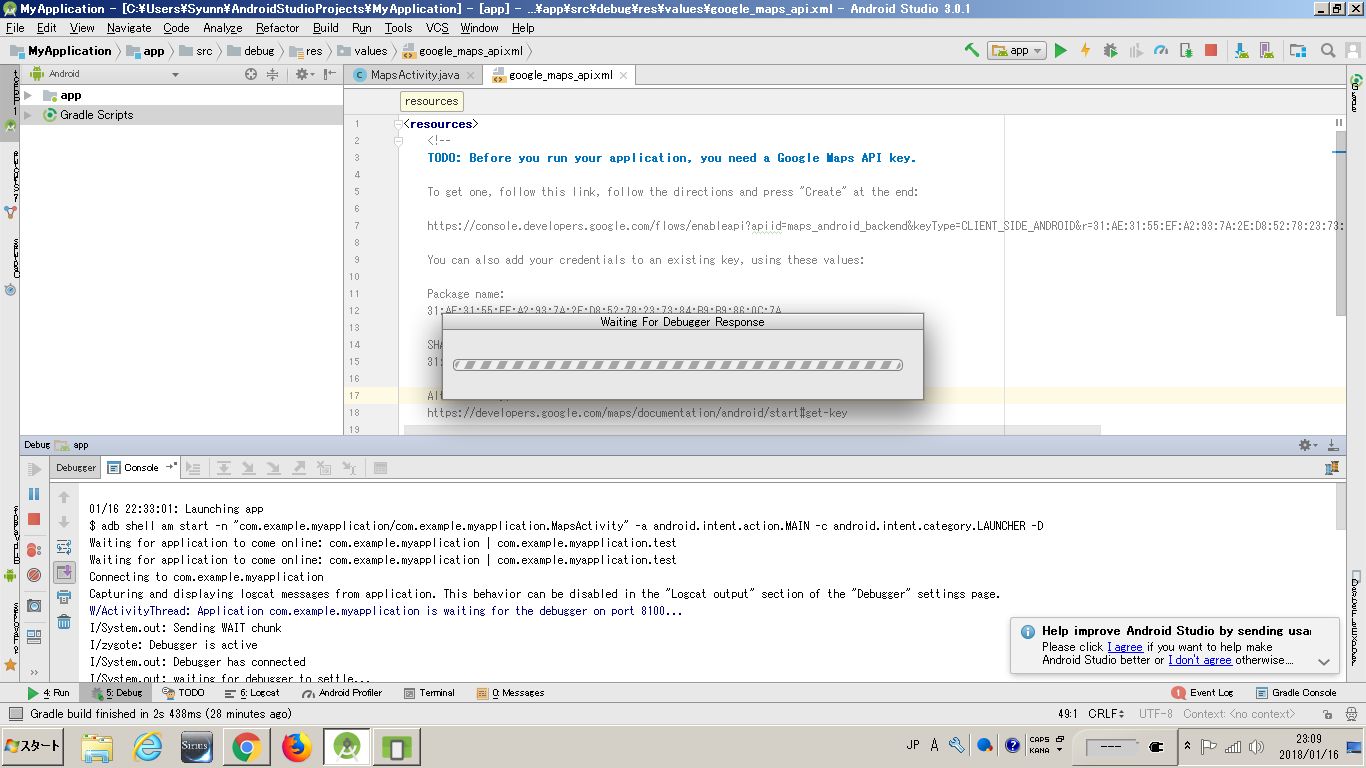Open the Logcat tool window button
This screenshot has height=768, width=1366.
click(x=252, y=692)
